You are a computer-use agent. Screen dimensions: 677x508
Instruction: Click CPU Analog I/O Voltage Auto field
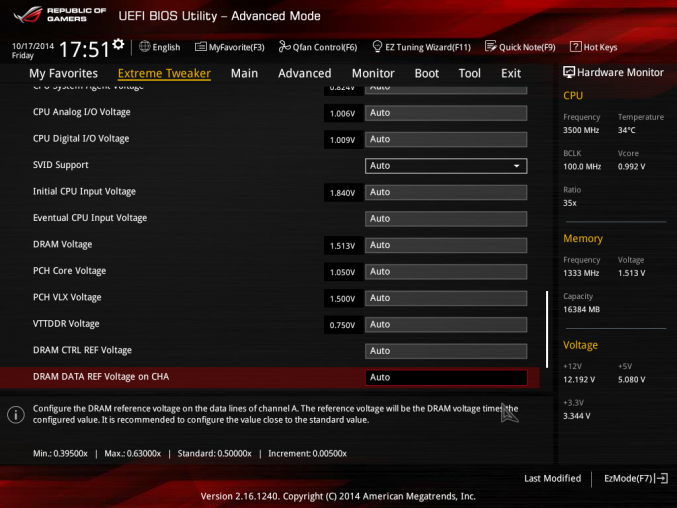click(446, 113)
